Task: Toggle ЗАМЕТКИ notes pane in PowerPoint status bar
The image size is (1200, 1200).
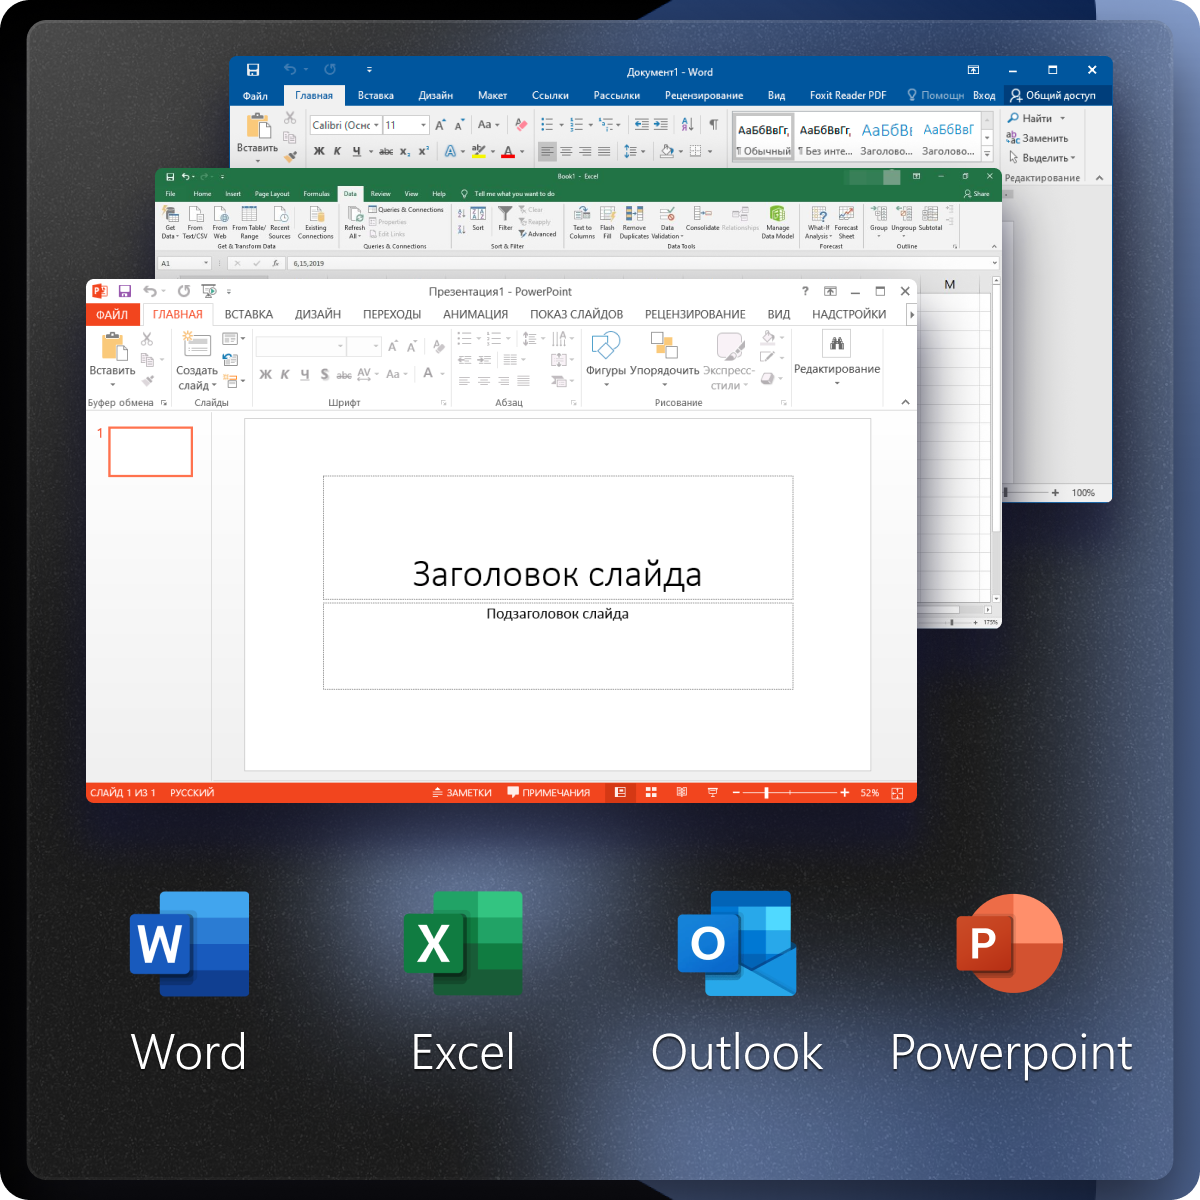Action: click(462, 793)
